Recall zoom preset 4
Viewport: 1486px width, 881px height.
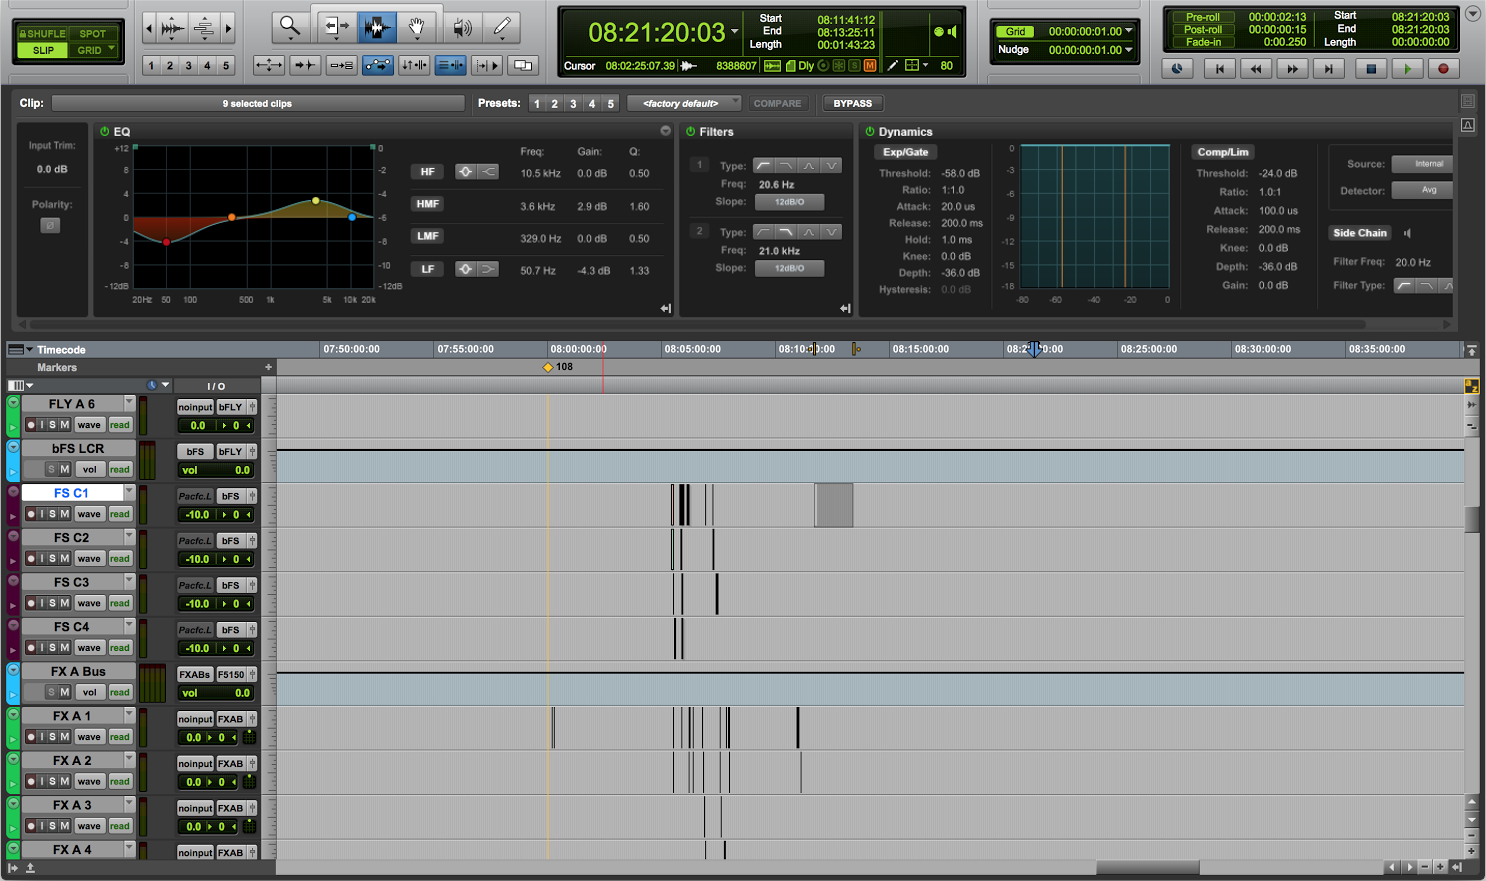tap(207, 66)
